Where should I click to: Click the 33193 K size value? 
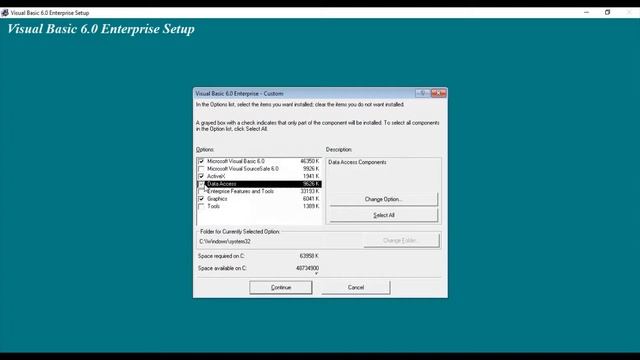pyautogui.click(x=310, y=191)
